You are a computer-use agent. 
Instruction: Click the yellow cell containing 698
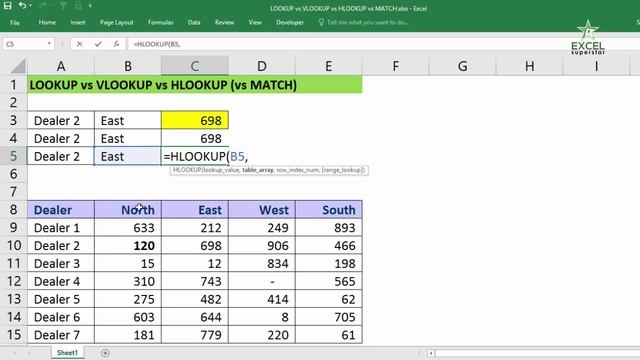coord(195,120)
